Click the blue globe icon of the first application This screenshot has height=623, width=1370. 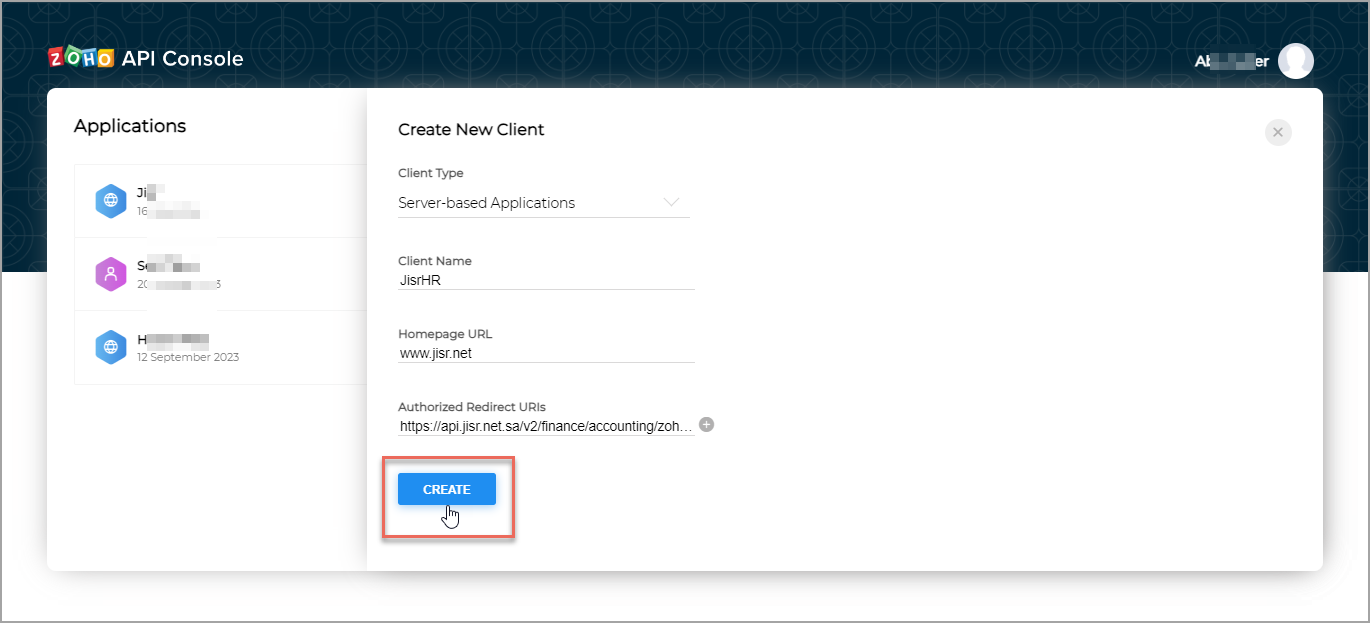point(110,201)
